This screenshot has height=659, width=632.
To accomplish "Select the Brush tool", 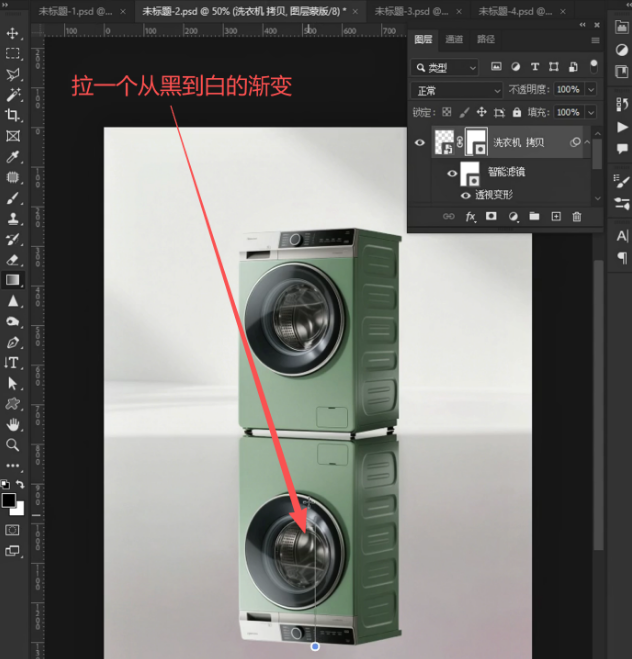I will point(12,198).
